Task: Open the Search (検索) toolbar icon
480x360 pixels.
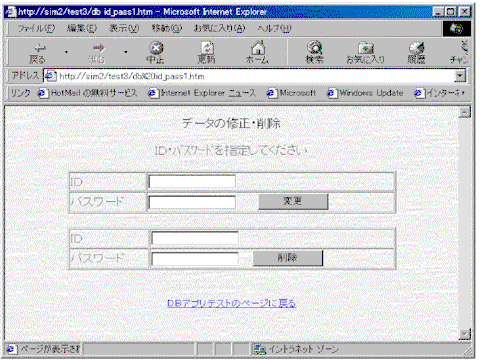Action: pyautogui.click(x=314, y=53)
